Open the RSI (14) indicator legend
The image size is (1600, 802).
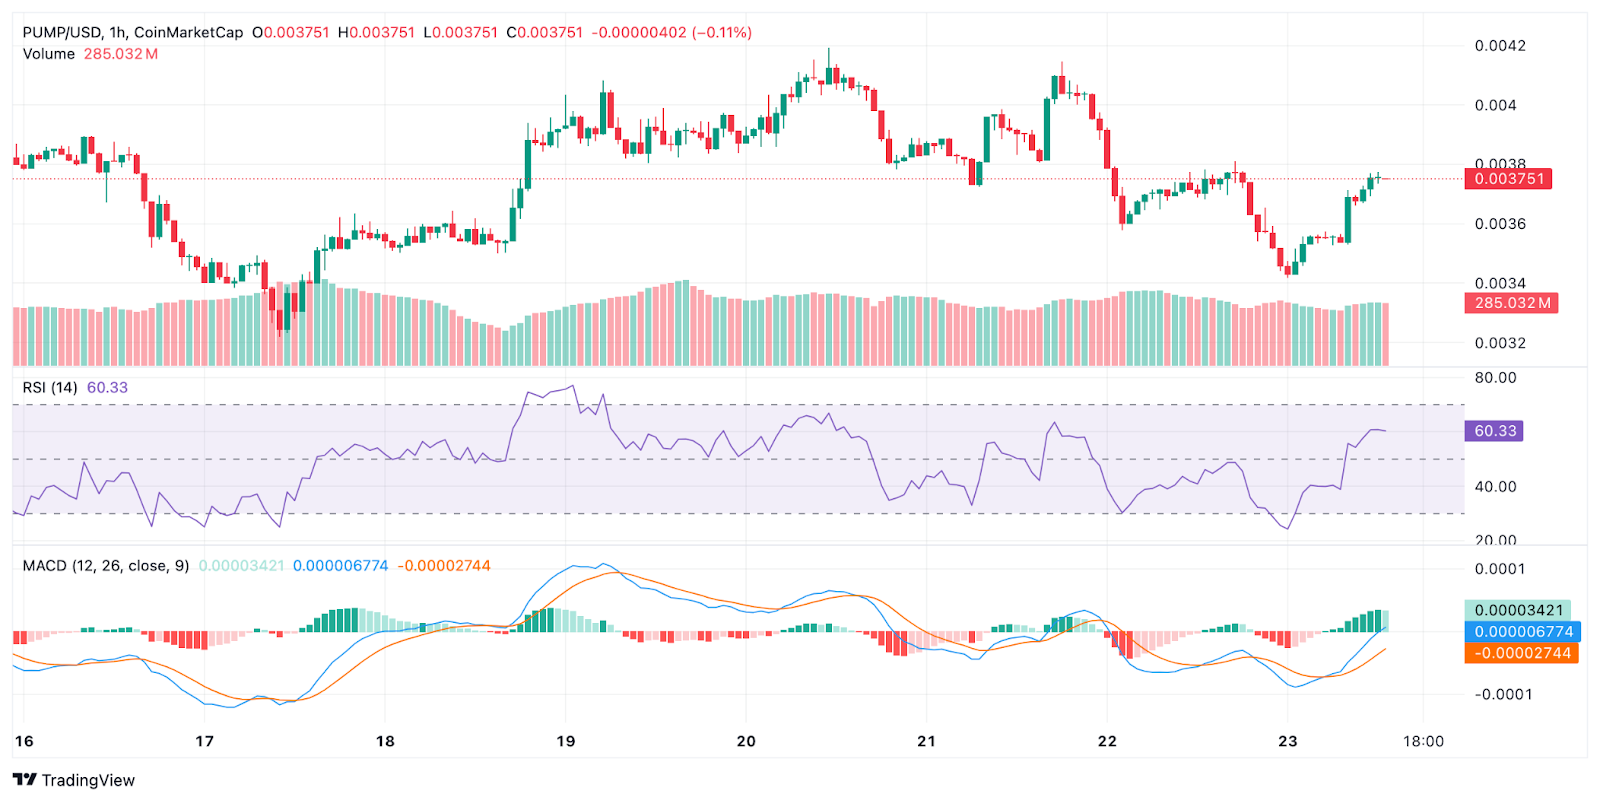[50, 388]
